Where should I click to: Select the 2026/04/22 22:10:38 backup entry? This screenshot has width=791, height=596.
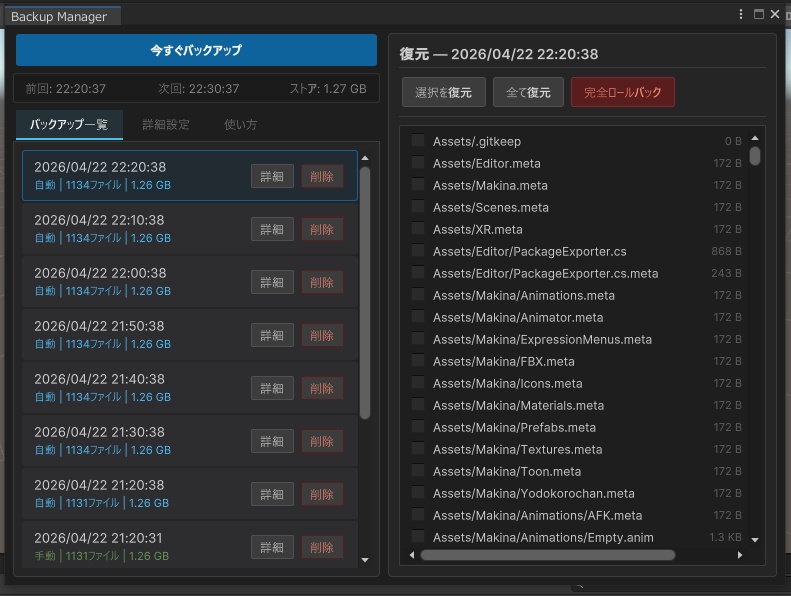pyautogui.click(x=190, y=229)
